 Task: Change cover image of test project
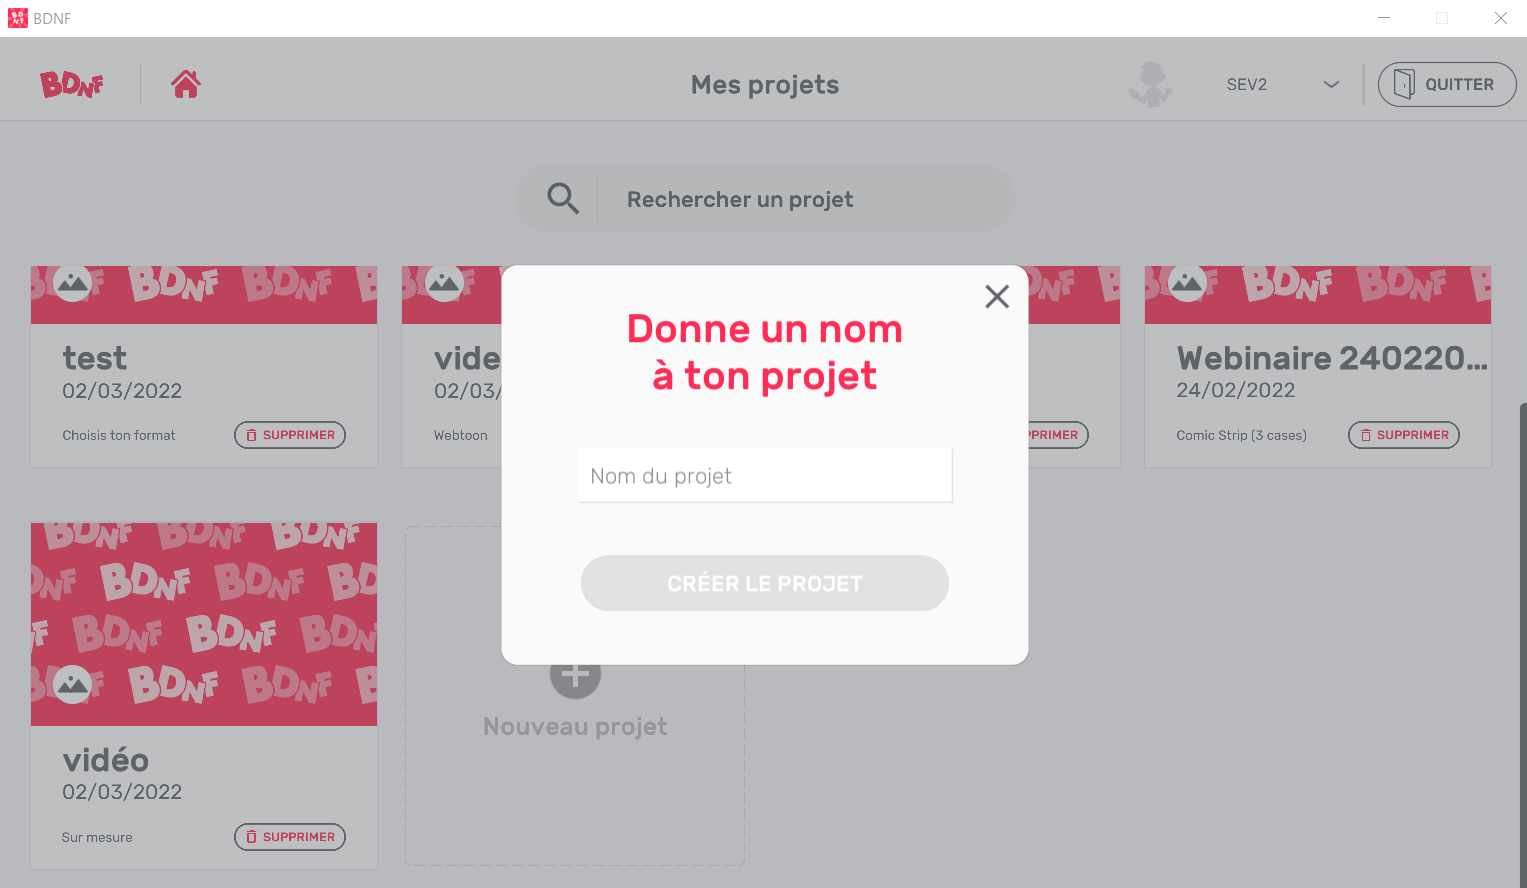(x=73, y=284)
